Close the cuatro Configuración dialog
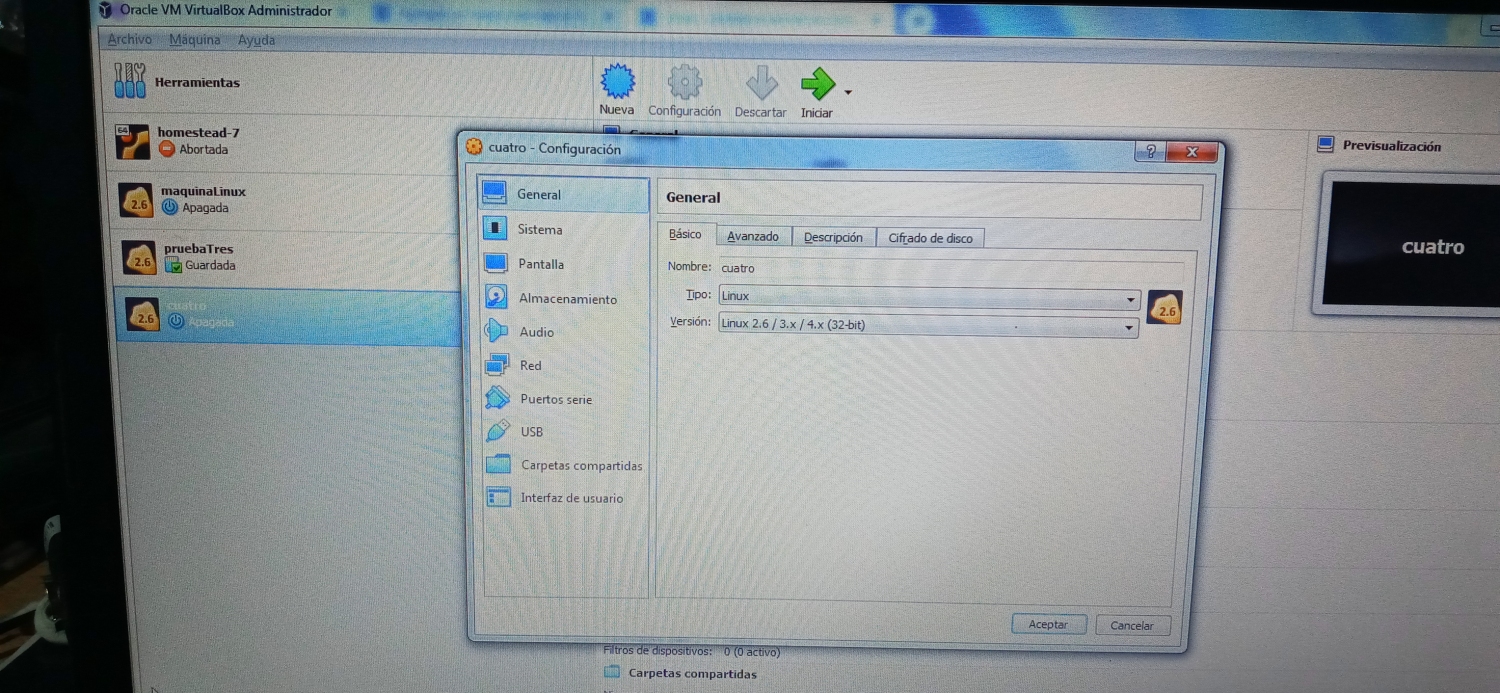This screenshot has height=693, width=1500. (1192, 152)
